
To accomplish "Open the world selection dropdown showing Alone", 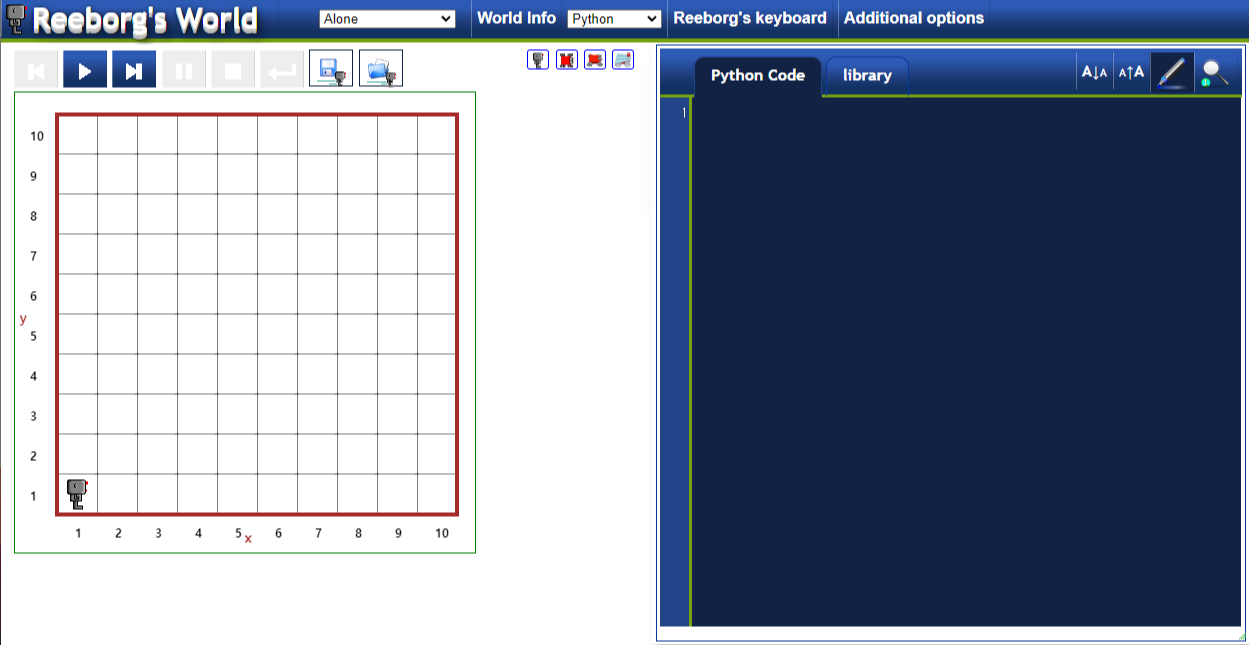I will click(387, 19).
